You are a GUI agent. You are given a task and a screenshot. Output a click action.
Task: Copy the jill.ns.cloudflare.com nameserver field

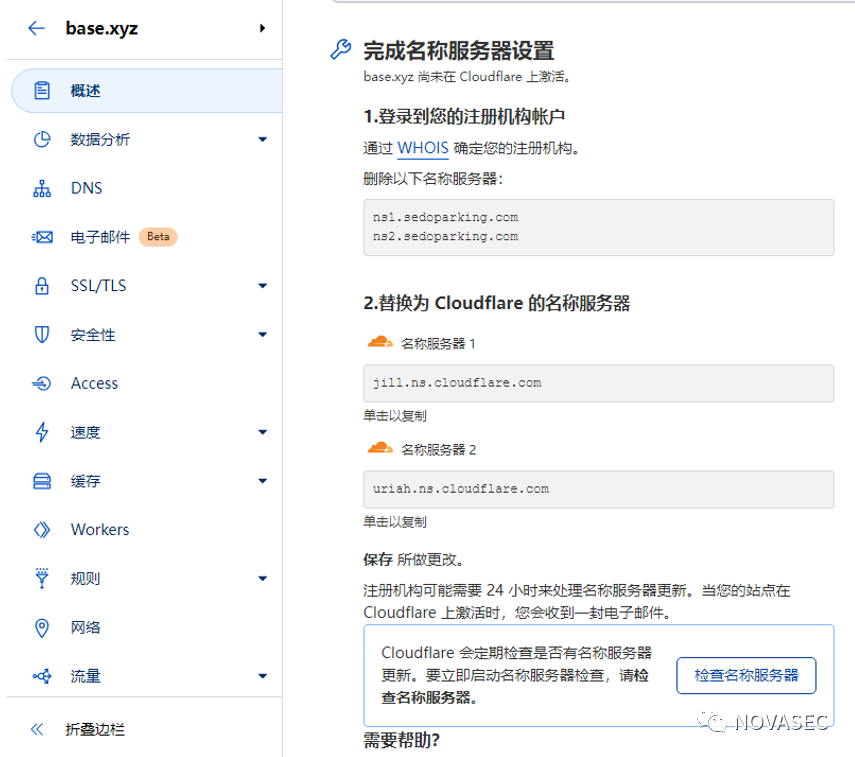(599, 383)
